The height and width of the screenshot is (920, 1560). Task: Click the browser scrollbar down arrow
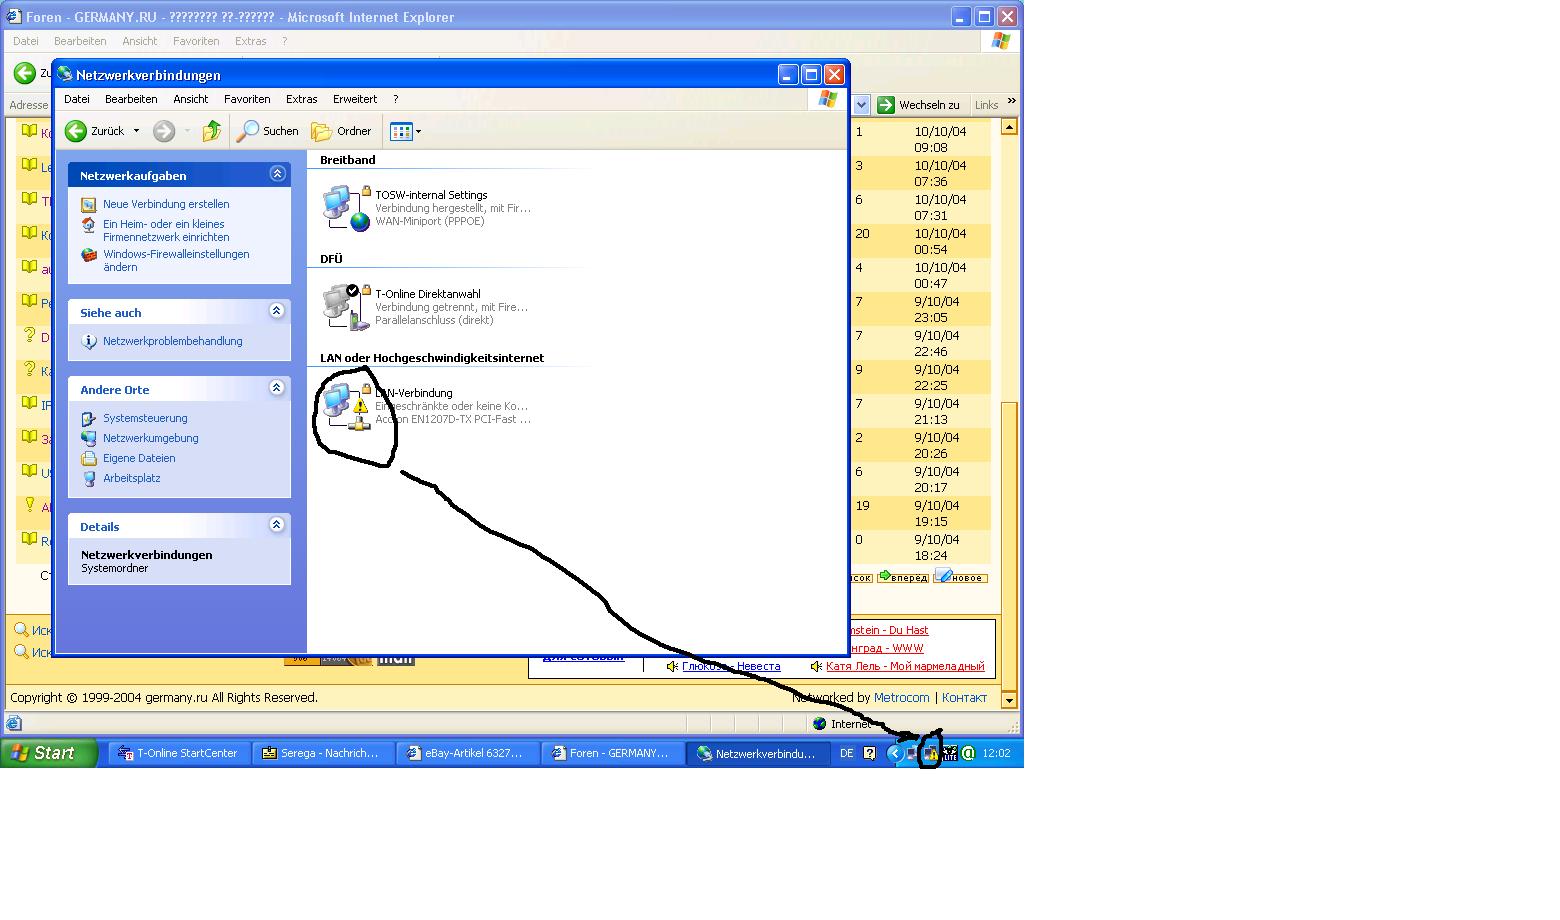coord(1008,700)
